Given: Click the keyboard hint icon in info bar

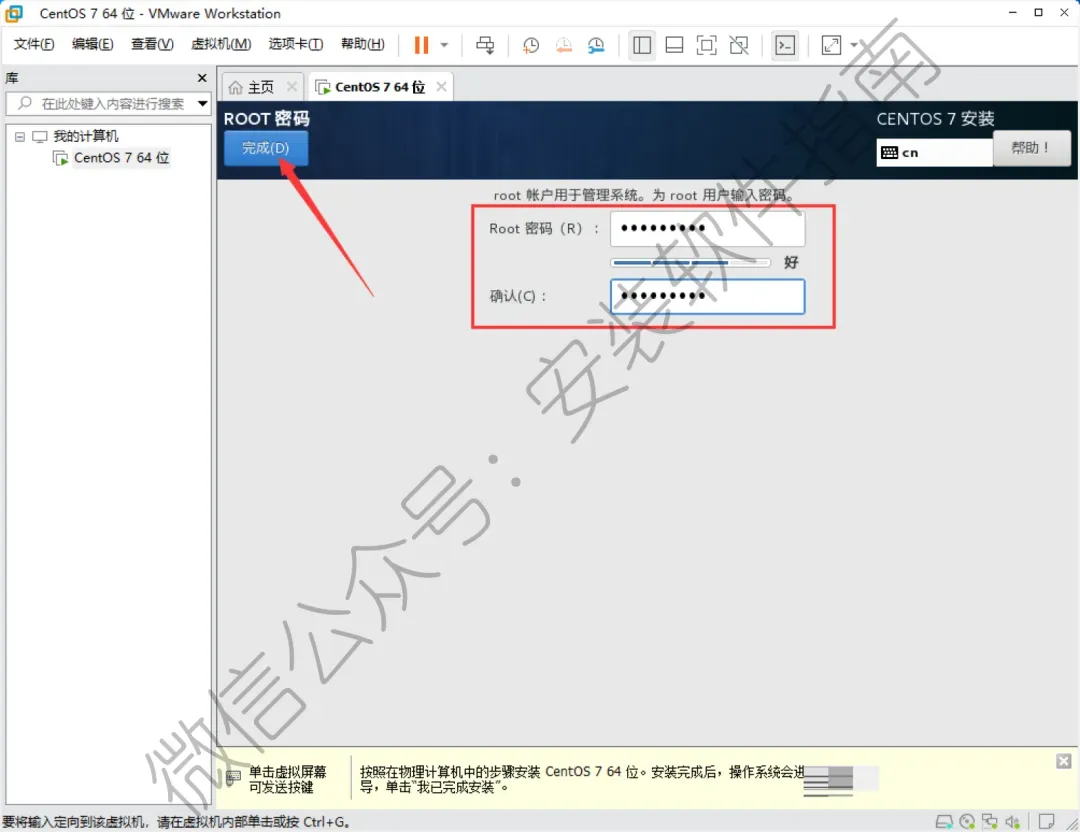Looking at the screenshot, I should click(233, 778).
